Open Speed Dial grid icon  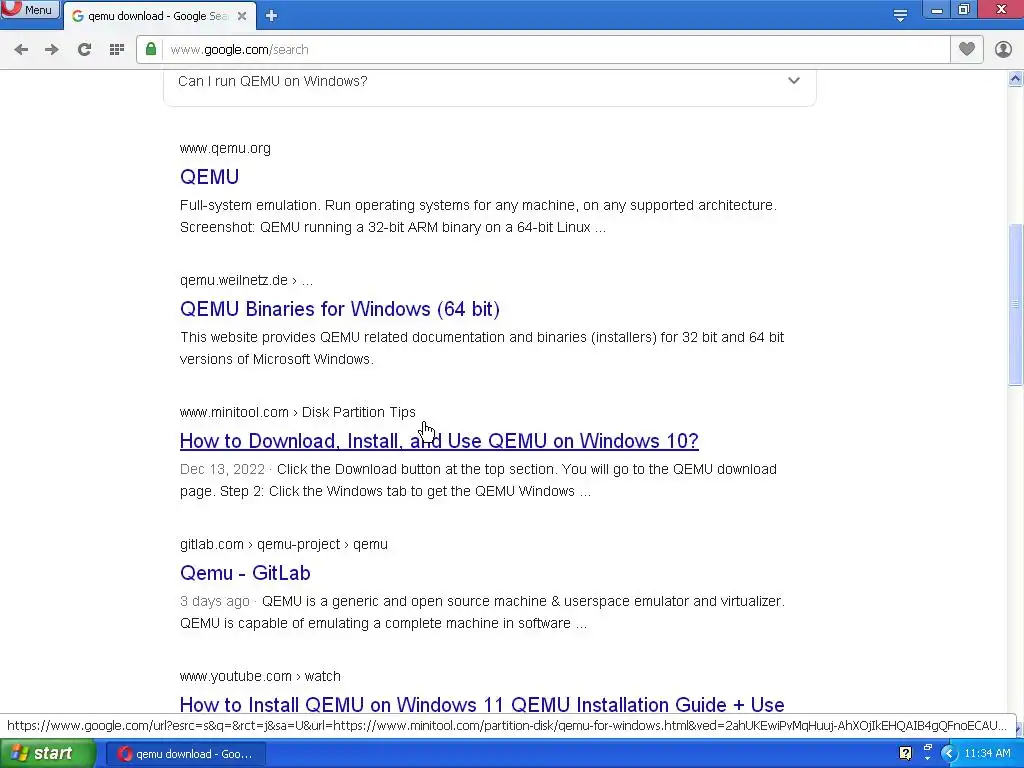(x=117, y=50)
